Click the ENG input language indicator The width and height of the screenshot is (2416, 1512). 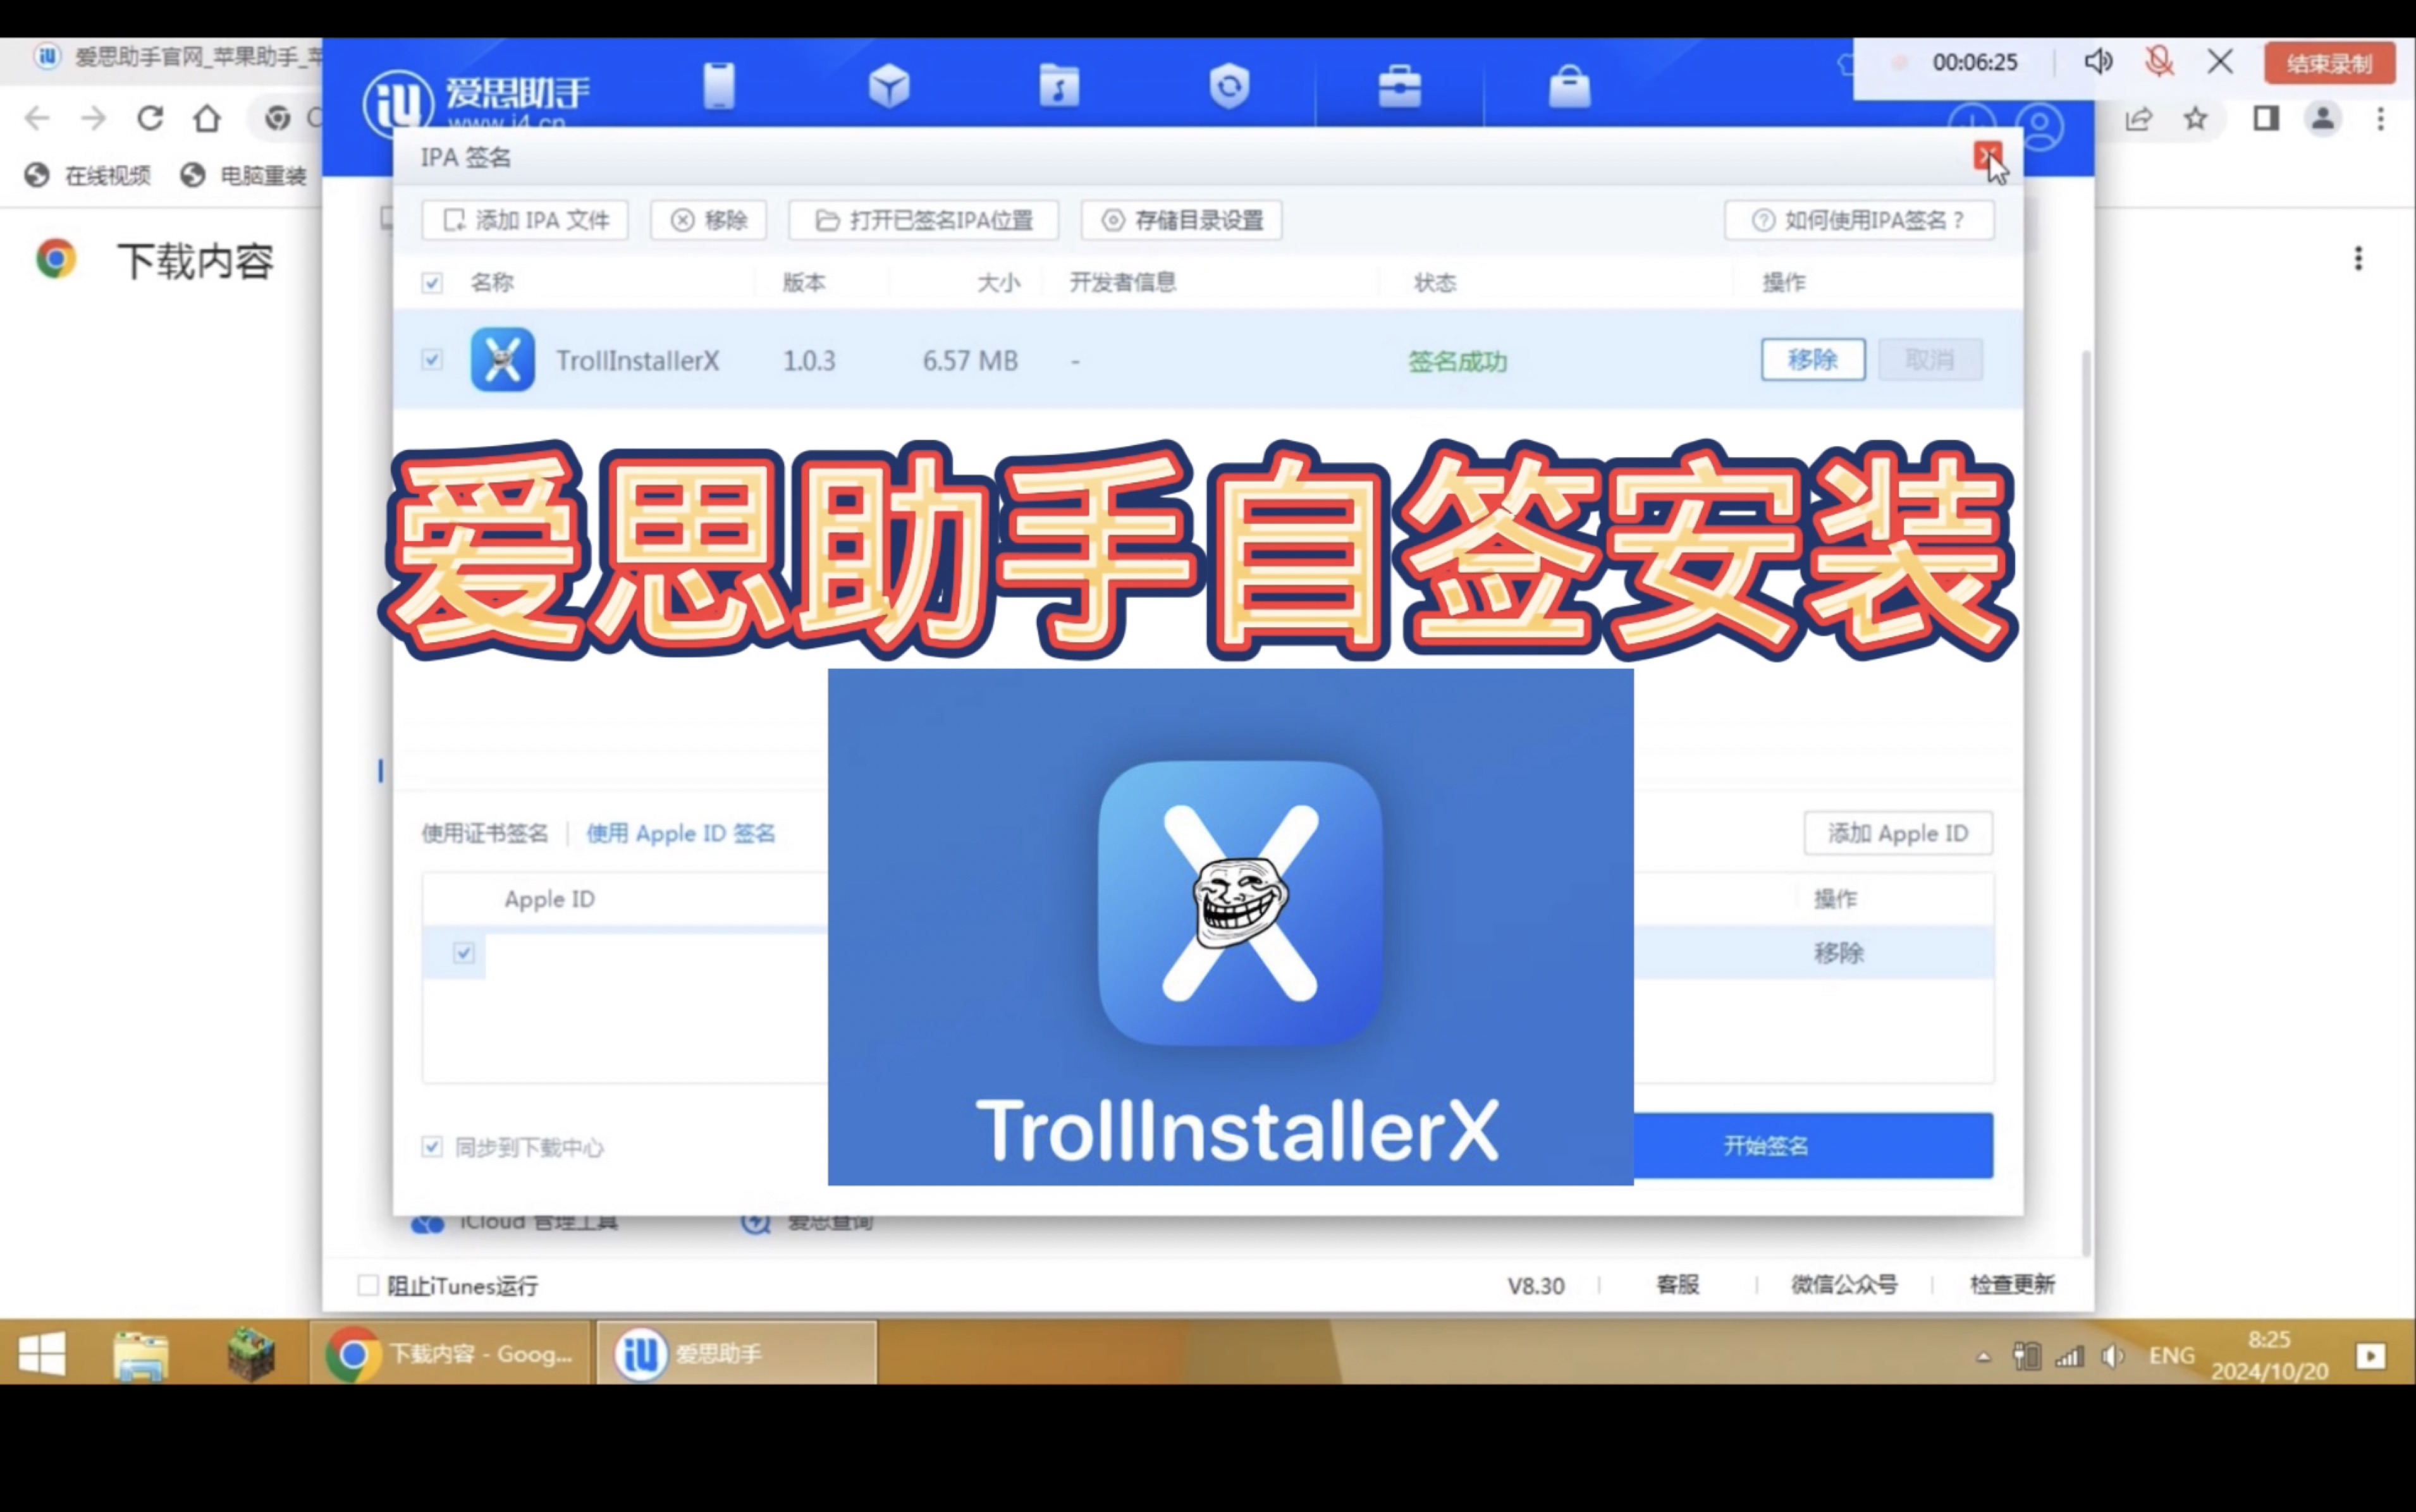2172,1356
